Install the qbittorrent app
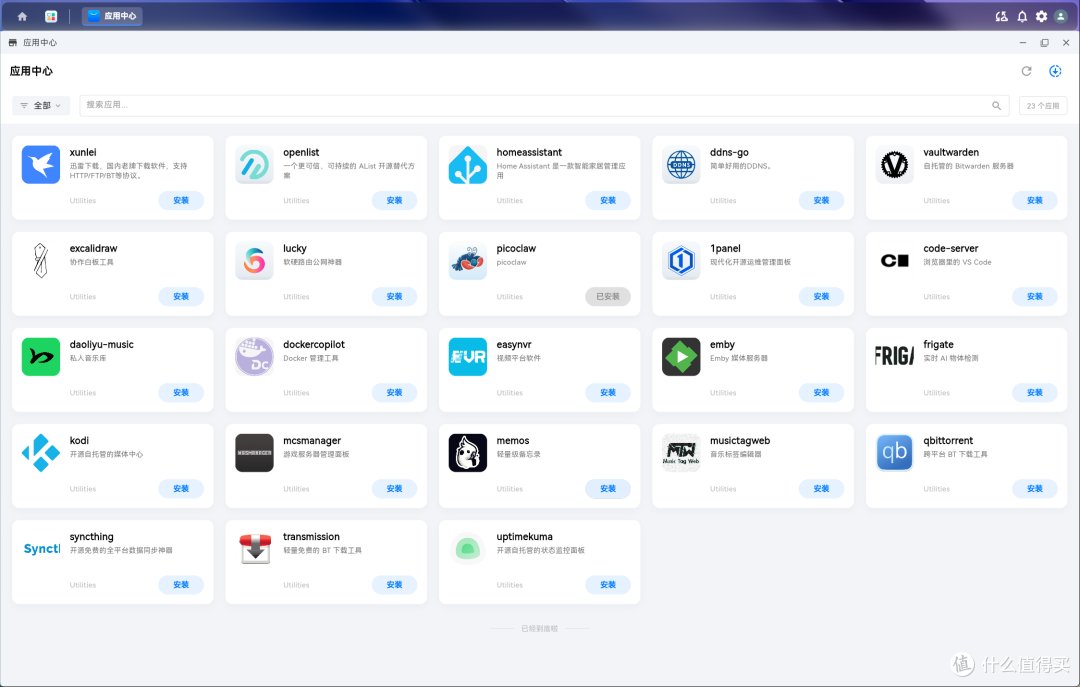This screenshot has height=687, width=1080. pyautogui.click(x=1035, y=489)
